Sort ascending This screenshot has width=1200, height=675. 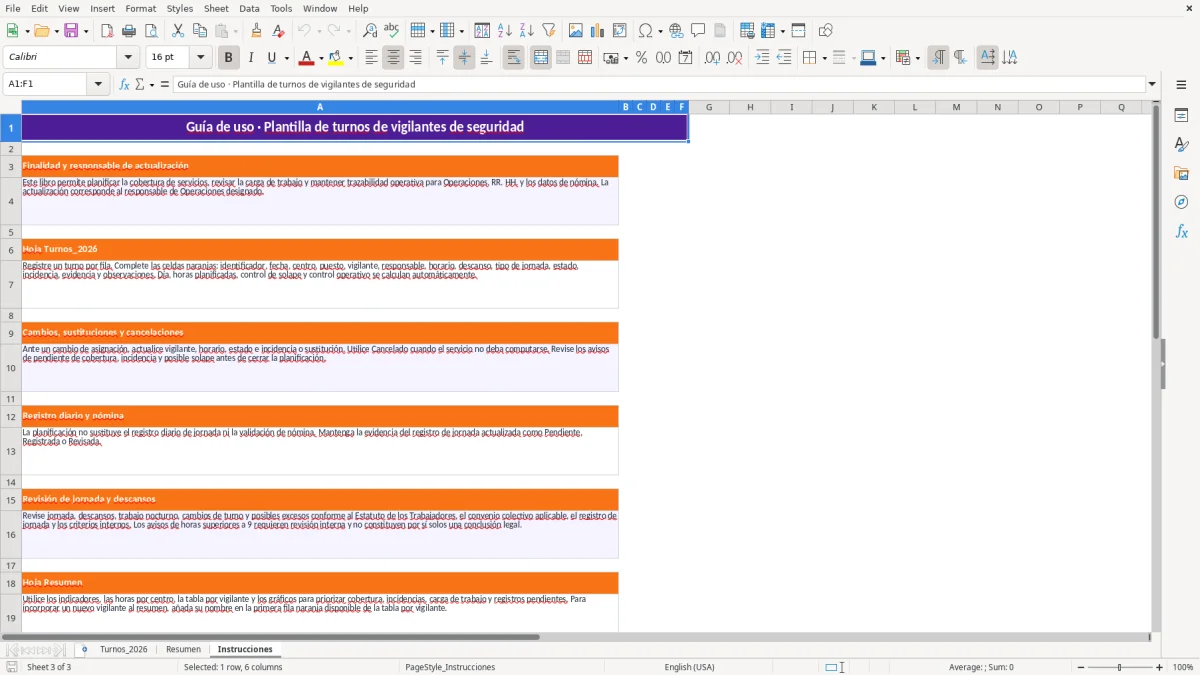(x=505, y=31)
